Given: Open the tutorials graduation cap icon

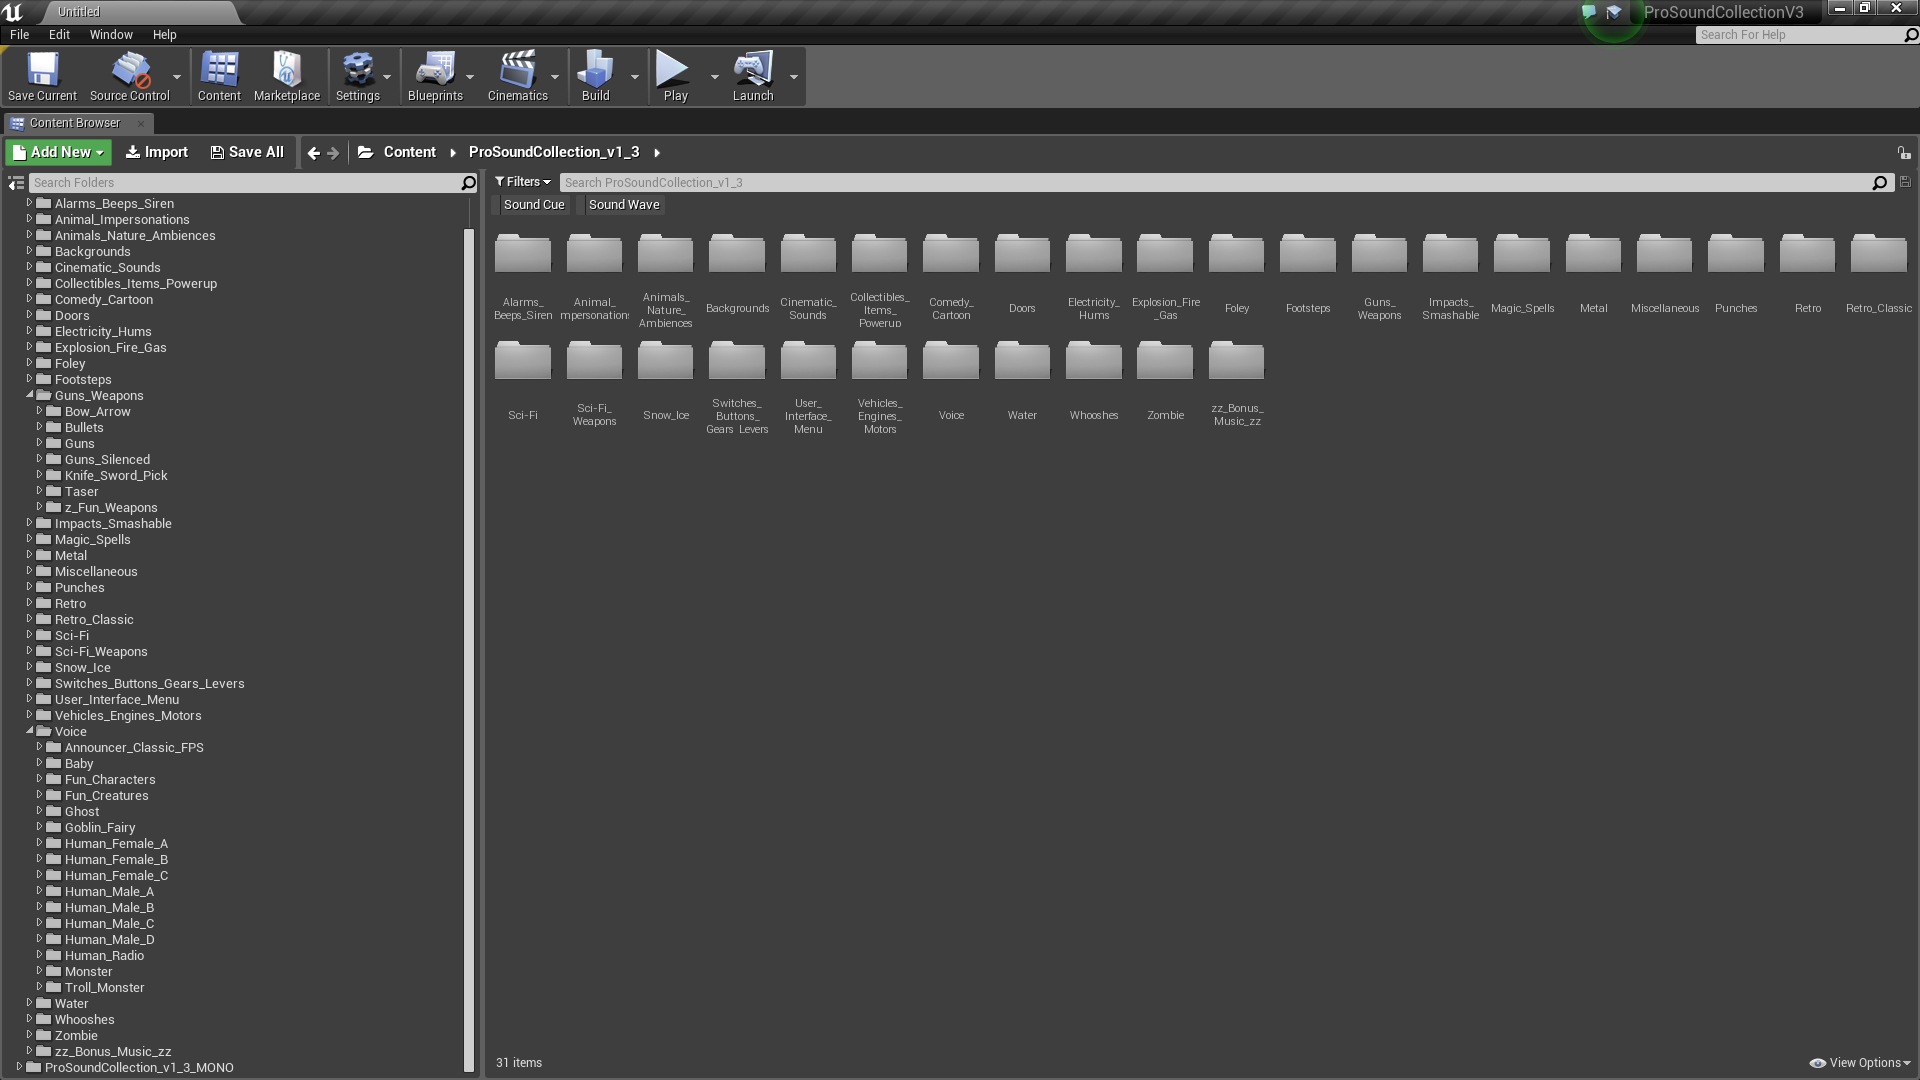Looking at the screenshot, I should [x=1614, y=13].
